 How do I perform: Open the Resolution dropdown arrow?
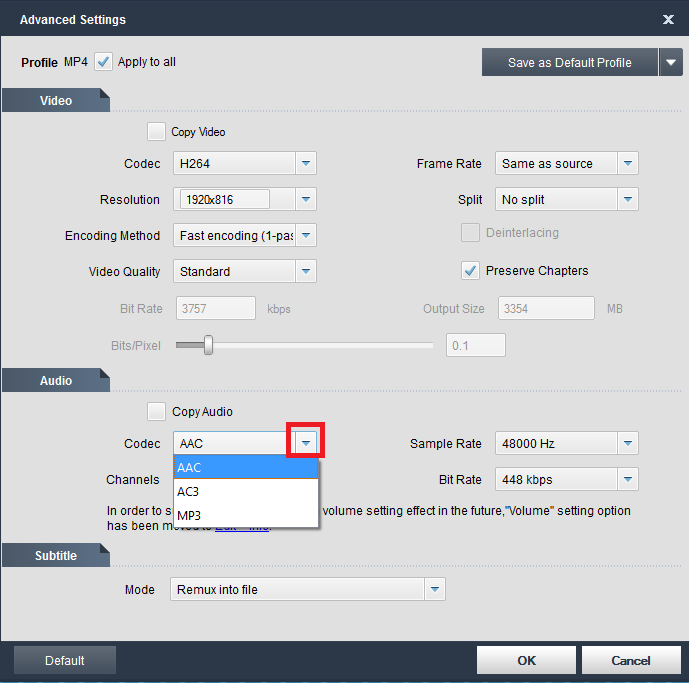click(306, 199)
